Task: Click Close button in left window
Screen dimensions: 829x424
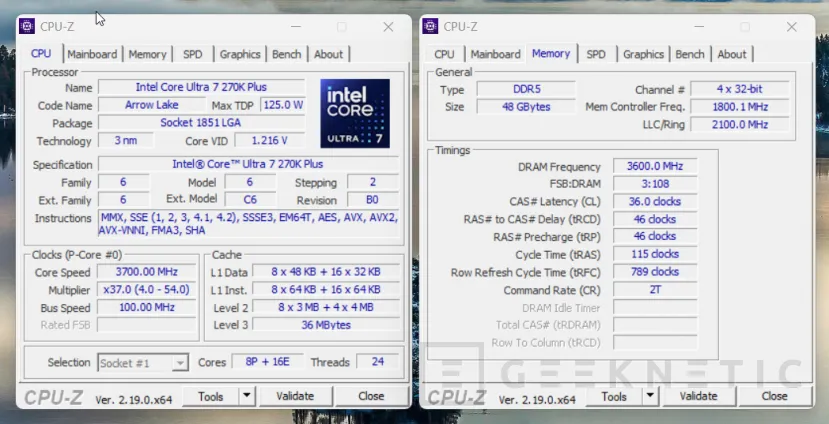Action: coord(371,396)
